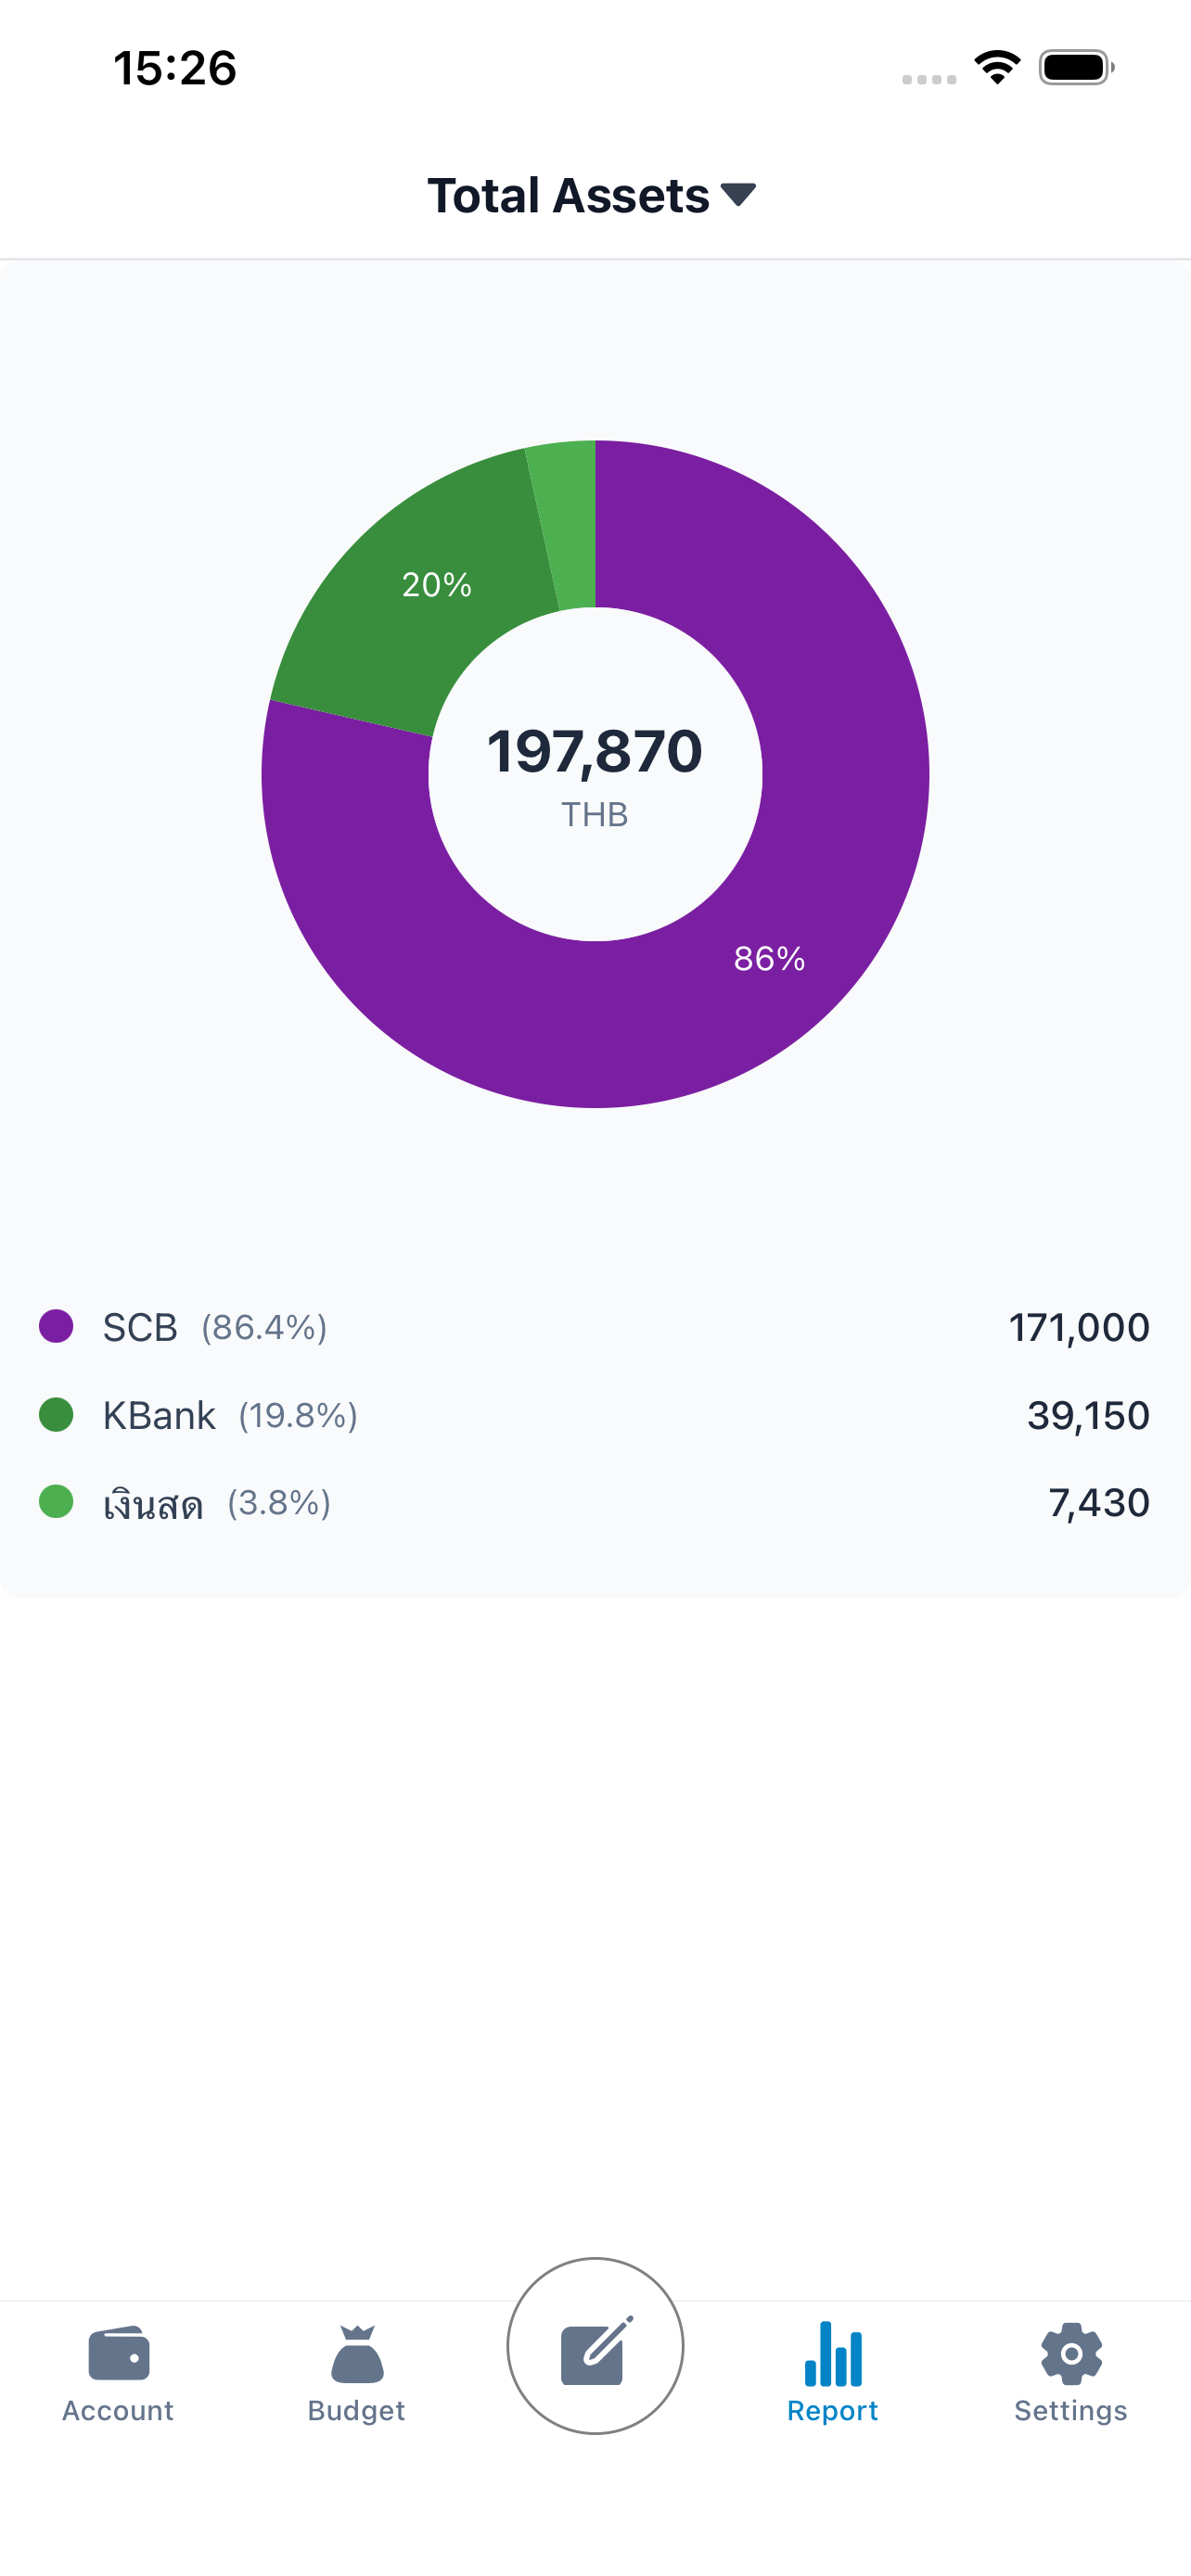
Task: Tap the purple SCB legend dot
Action: coord(56,1326)
